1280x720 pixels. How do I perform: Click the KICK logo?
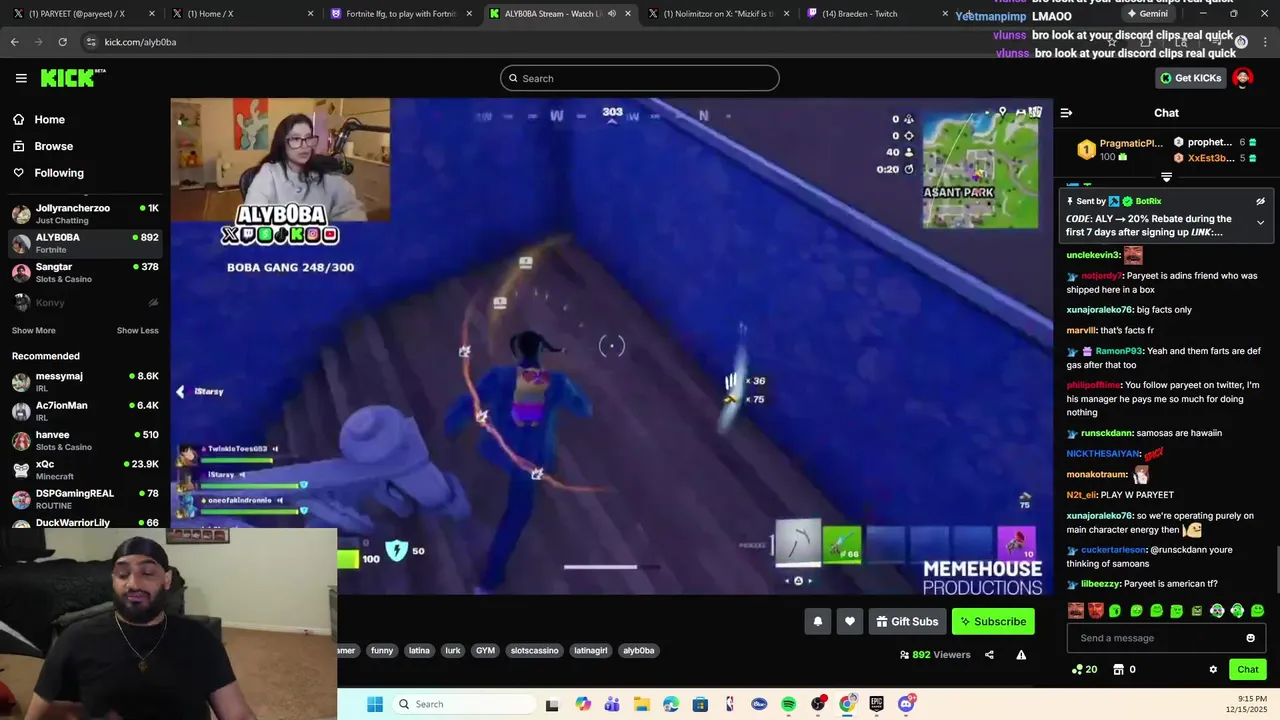(x=73, y=78)
